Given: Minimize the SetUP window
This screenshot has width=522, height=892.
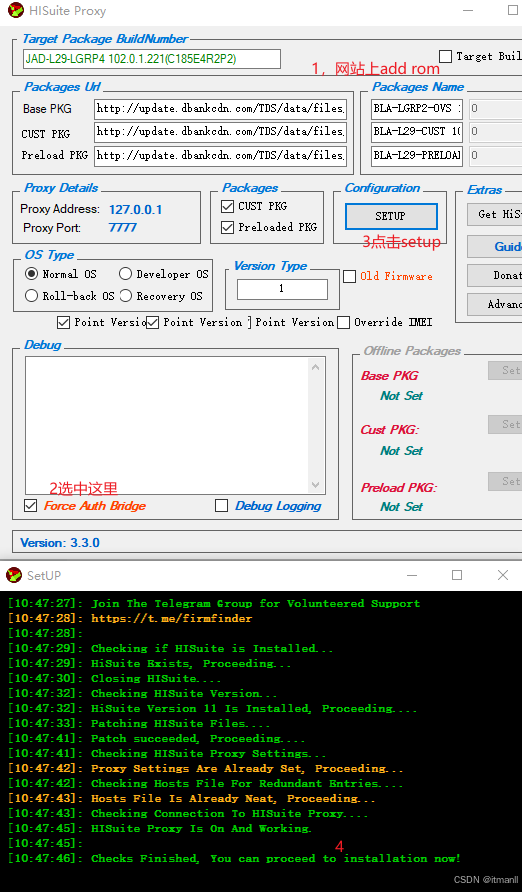Looking at the screenshot, I should (x=413, y=575).
